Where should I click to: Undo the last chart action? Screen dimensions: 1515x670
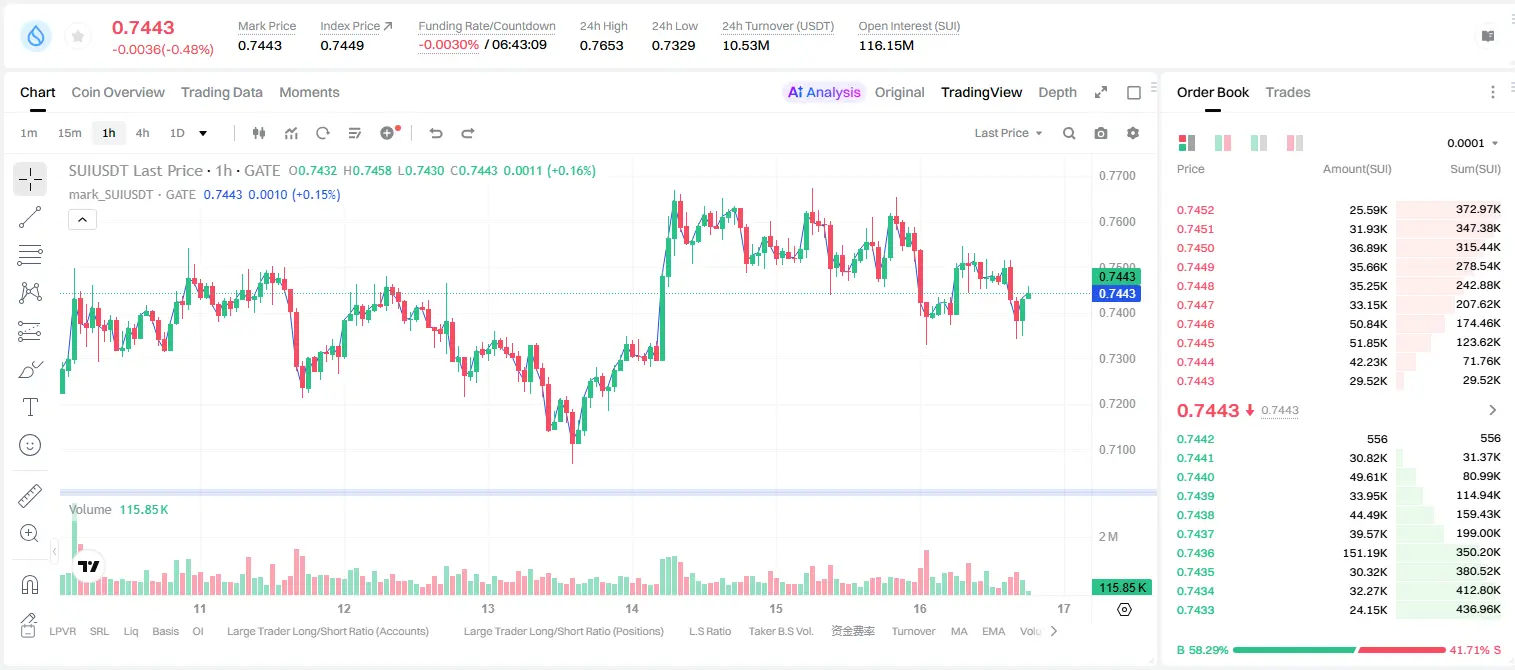(435, 133)
